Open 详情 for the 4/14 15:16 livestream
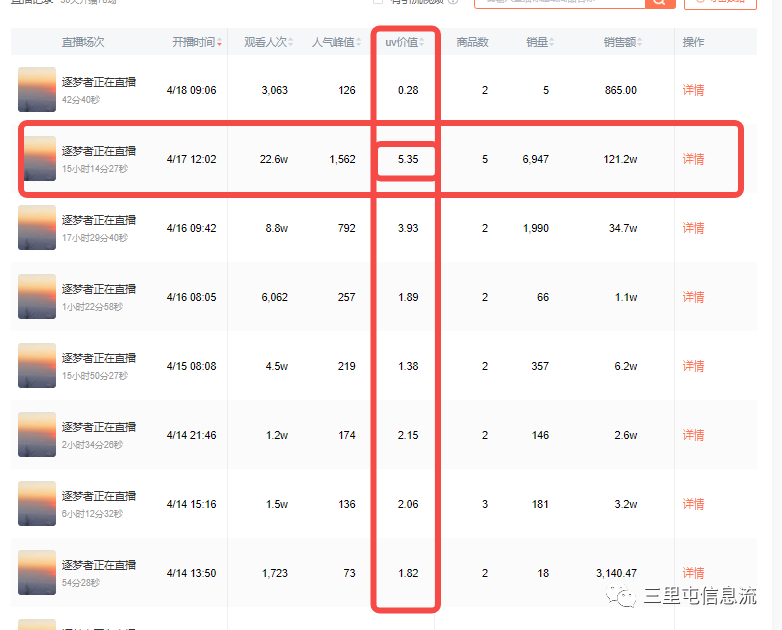This screenshot has width=782, height=630. [x=693, y=504]
